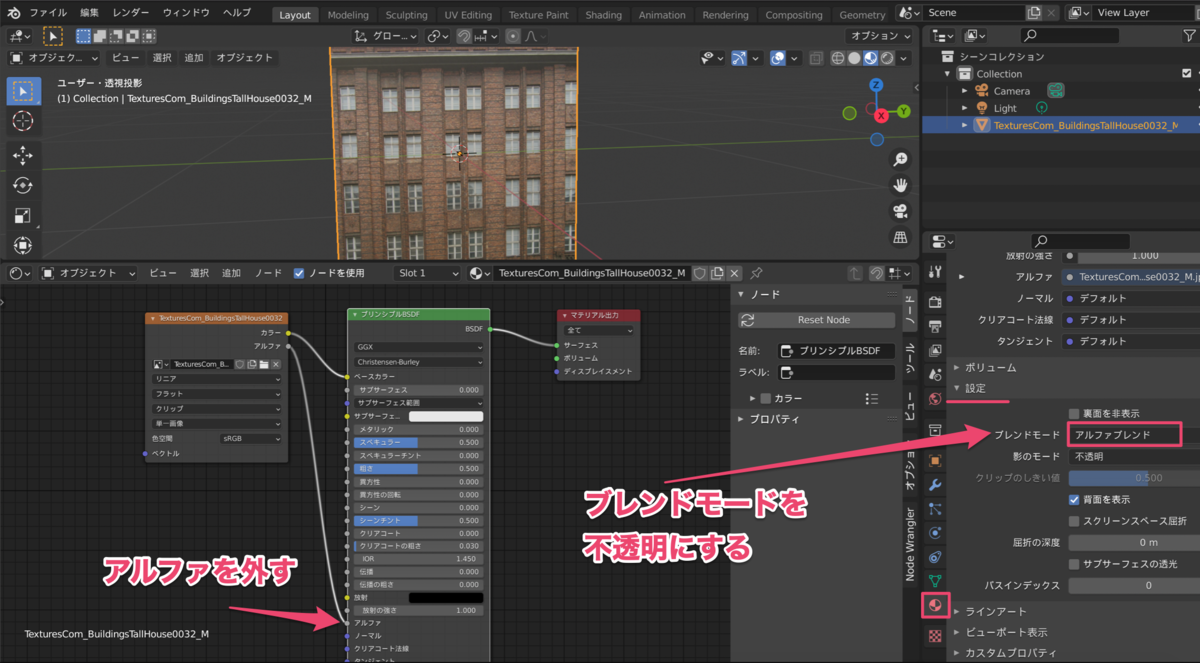Open the Slot 1 dropdown

click(x=427, y=273)
